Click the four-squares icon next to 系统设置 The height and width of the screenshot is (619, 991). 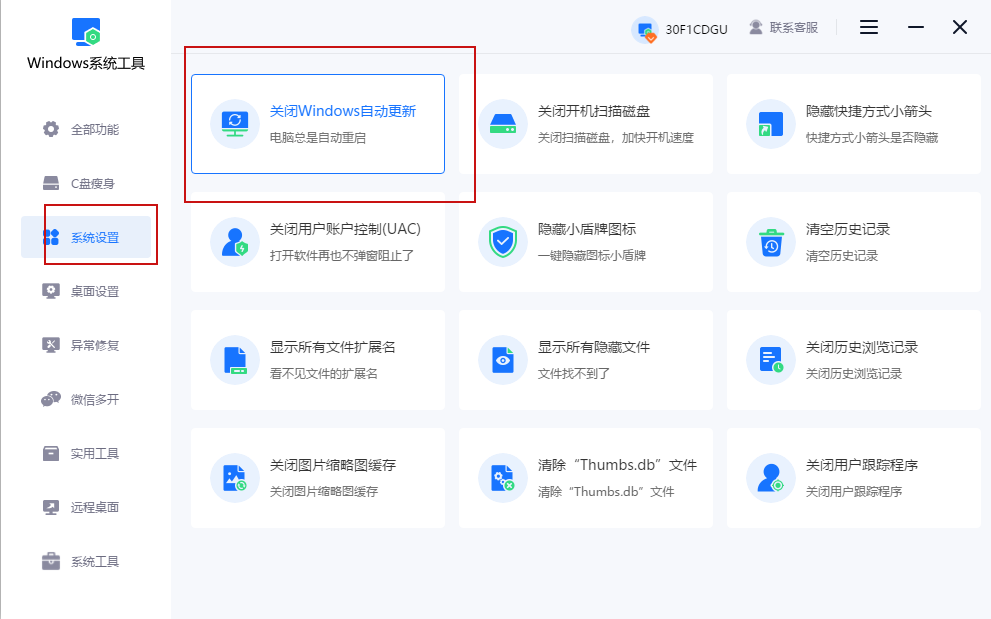tap(51, 237)
